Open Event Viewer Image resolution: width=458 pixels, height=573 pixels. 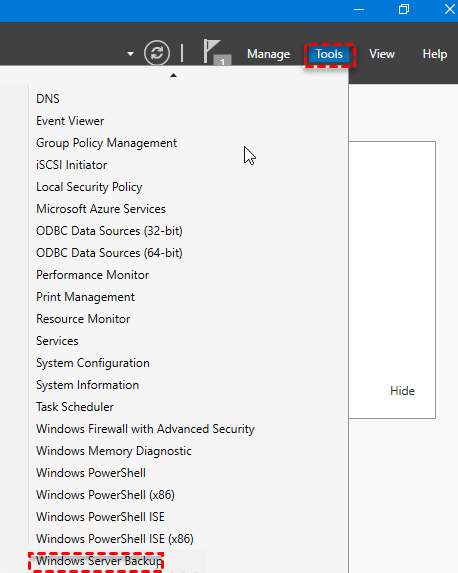point(70,121)
